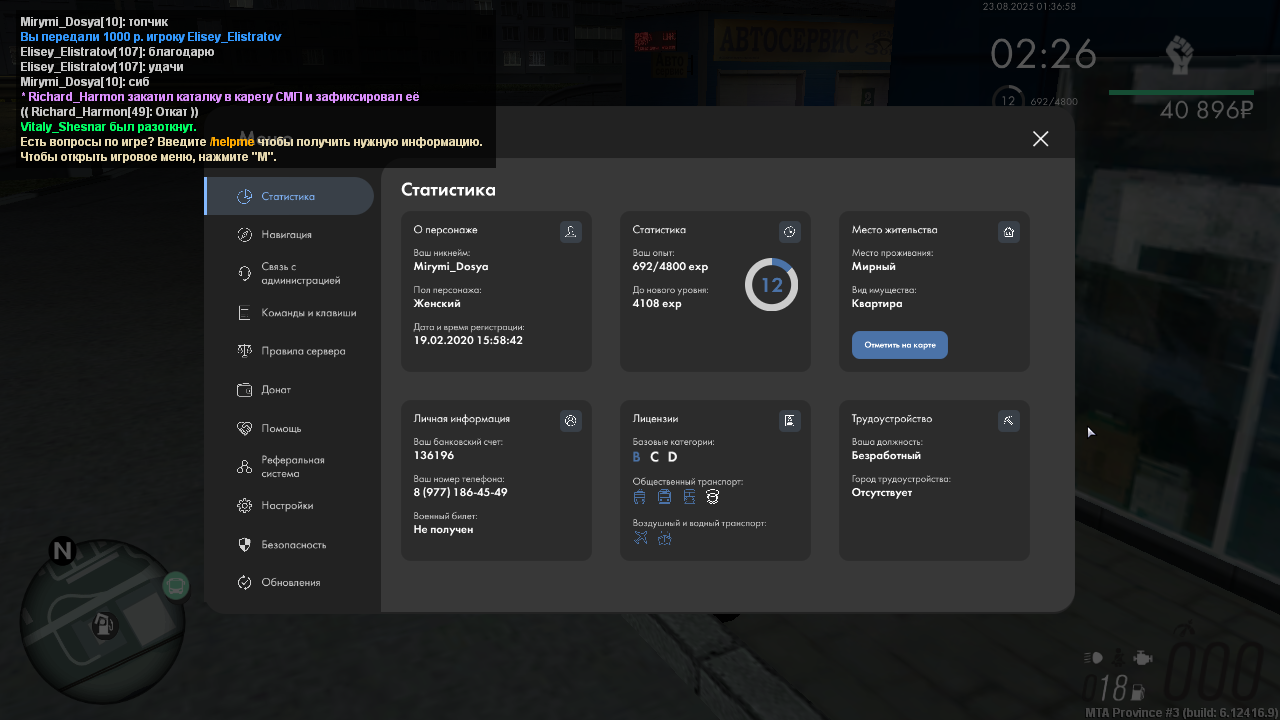This screenshot has height=720, width=1280.
Task: Click the 4108 exp value
Action: pos(657,303)
